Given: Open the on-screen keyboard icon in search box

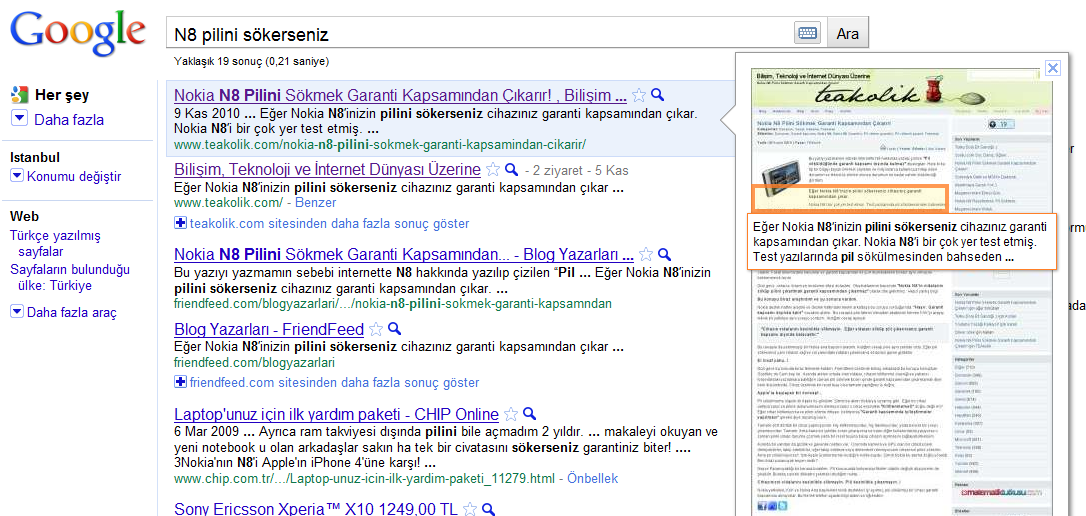Looking at the screenshot, I should pyautogui.click(x=807, y=33).
